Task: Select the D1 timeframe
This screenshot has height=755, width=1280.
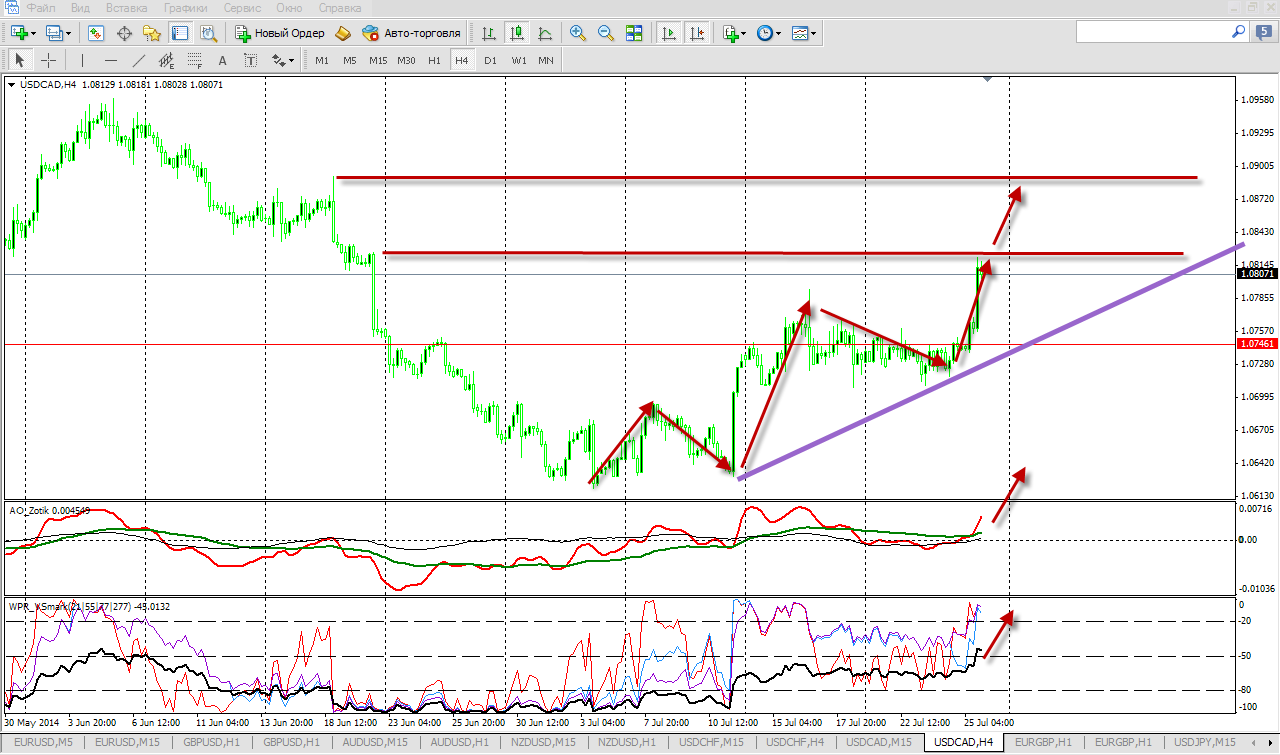Action: pos(490,60)
